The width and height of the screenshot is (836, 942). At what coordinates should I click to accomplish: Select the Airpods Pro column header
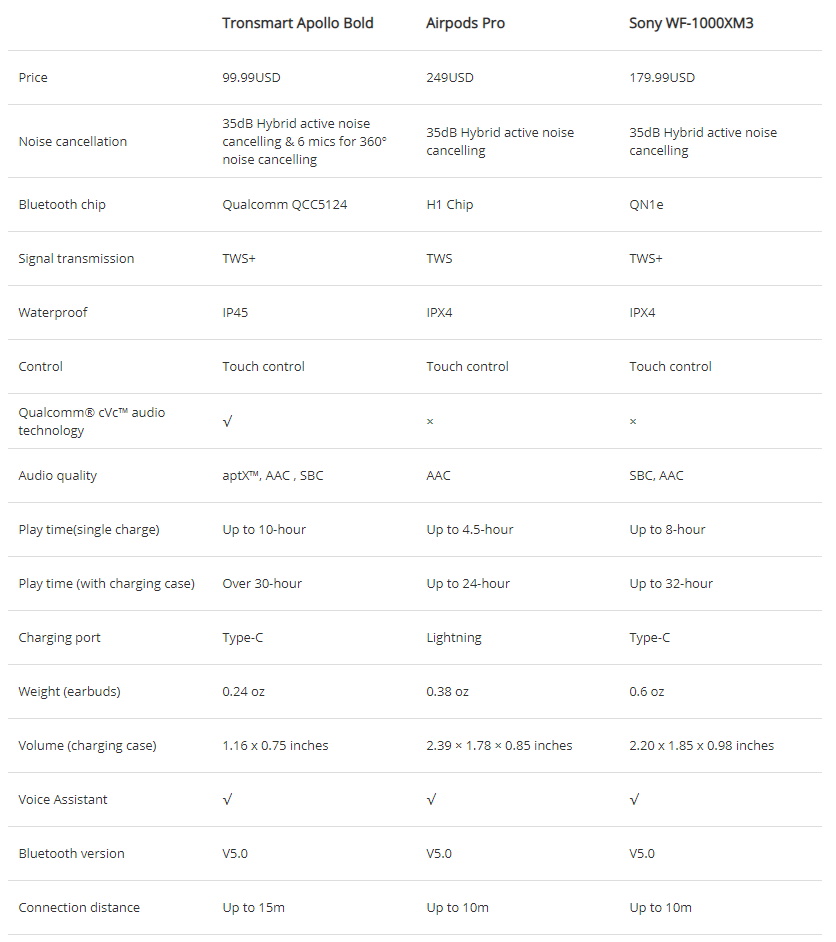pos(465,23)
